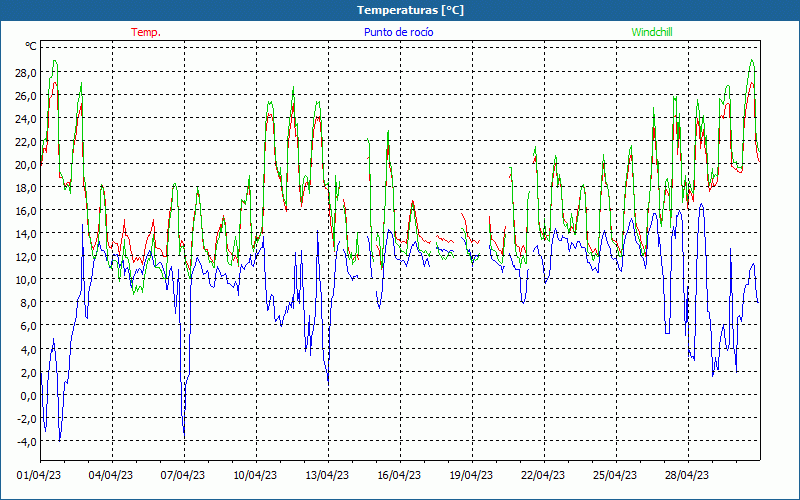800x500 pixels.
Task: Click the °C unit label on the axis
Action: click(x=31, y=46)
